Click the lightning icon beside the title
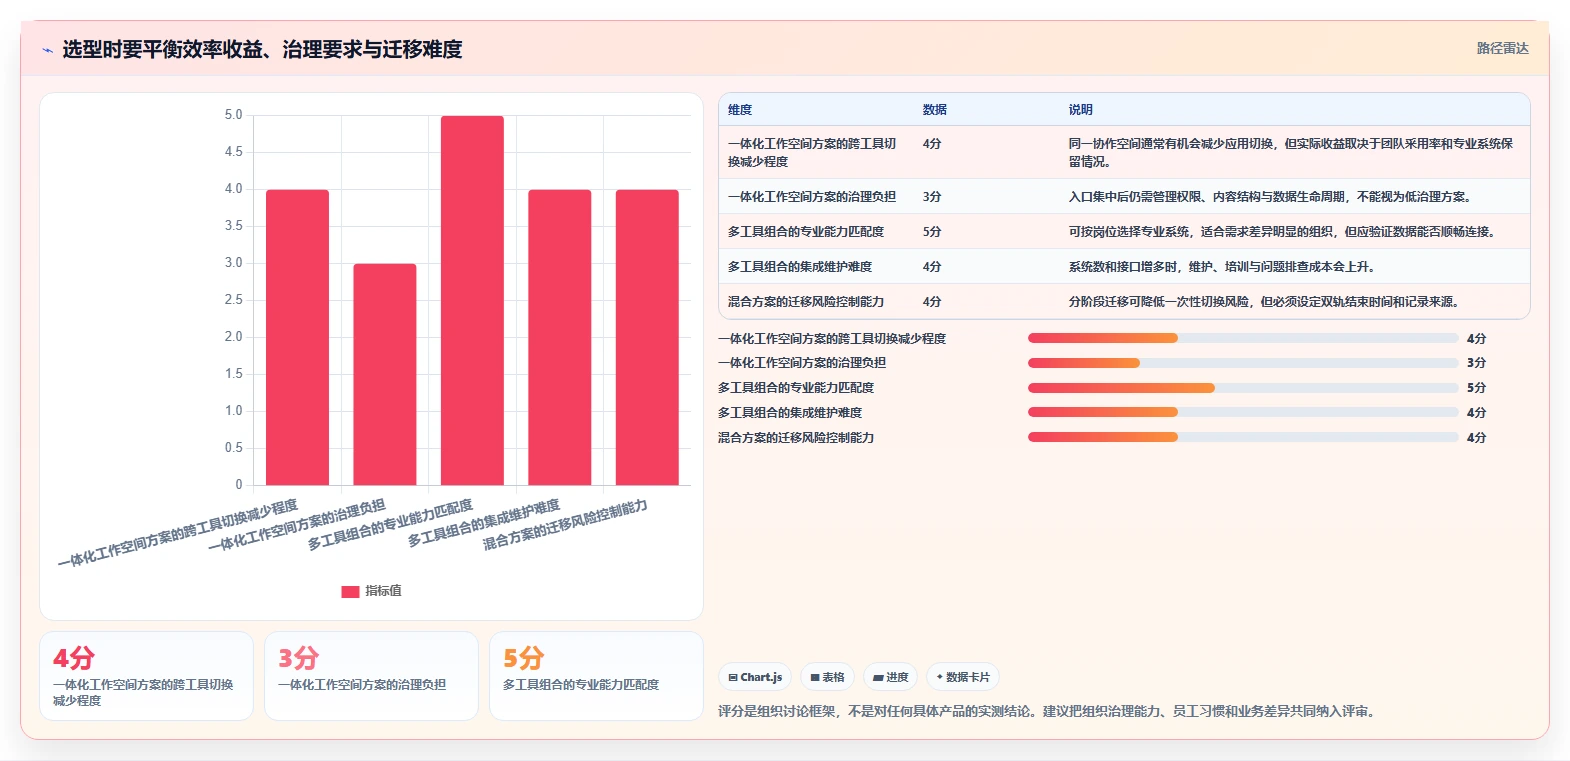Image resolution: width=1570 pixels, height=761 pixels. click(47, 50)
